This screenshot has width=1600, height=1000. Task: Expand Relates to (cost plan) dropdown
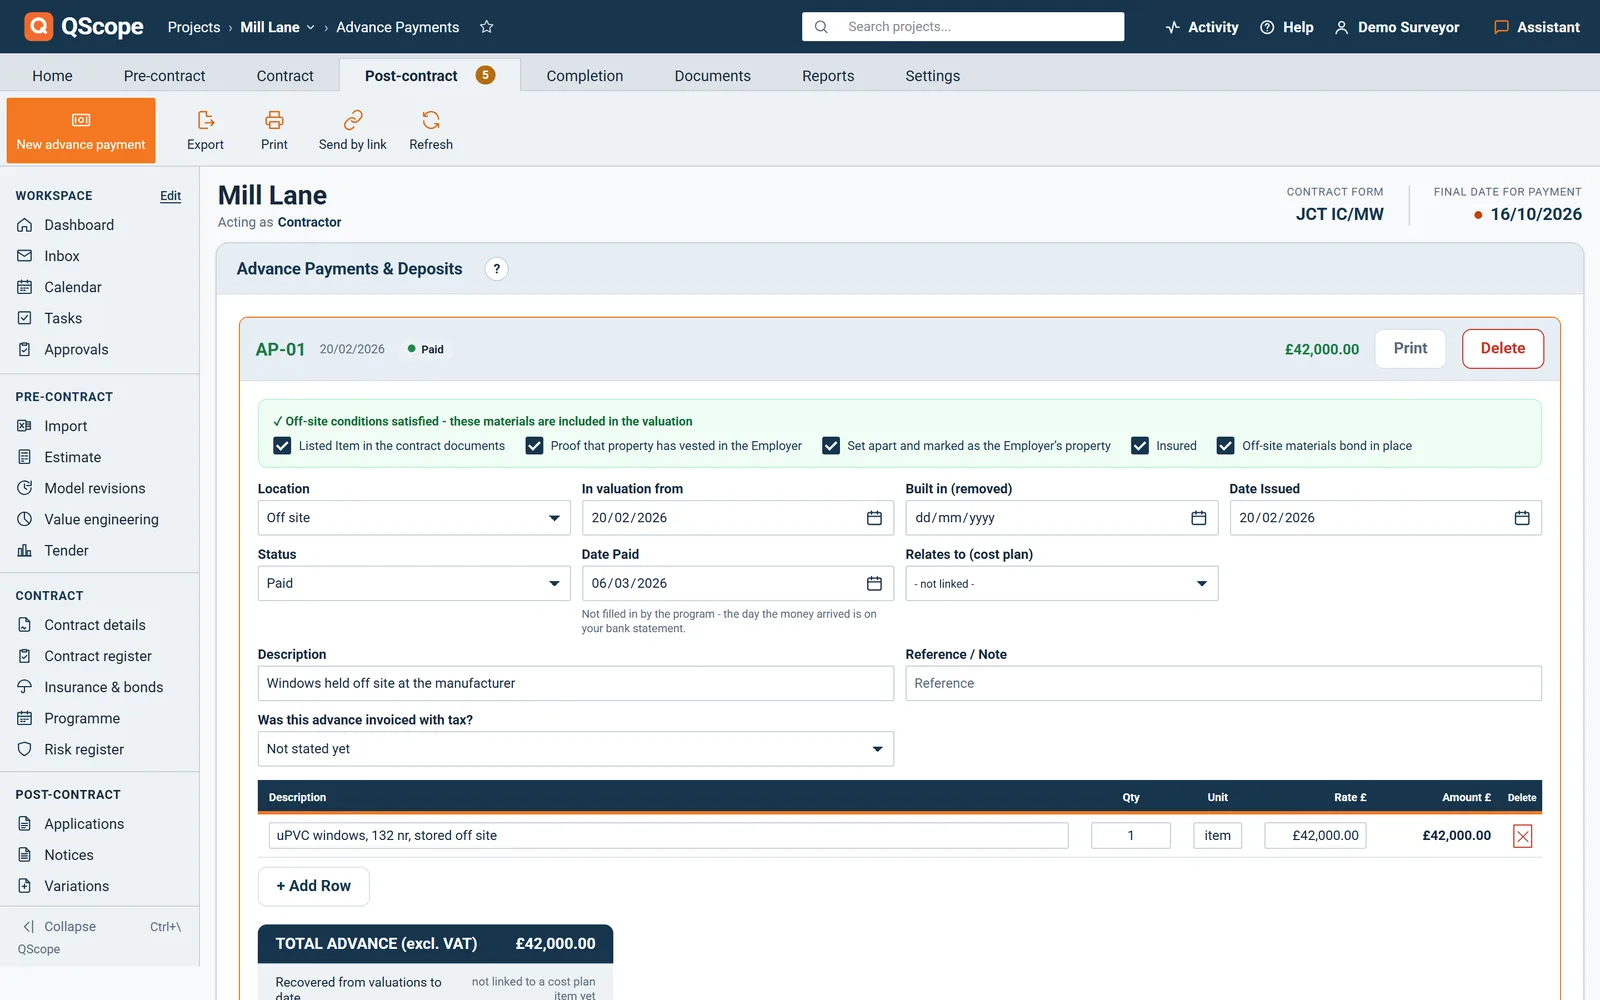(1061, 584)
